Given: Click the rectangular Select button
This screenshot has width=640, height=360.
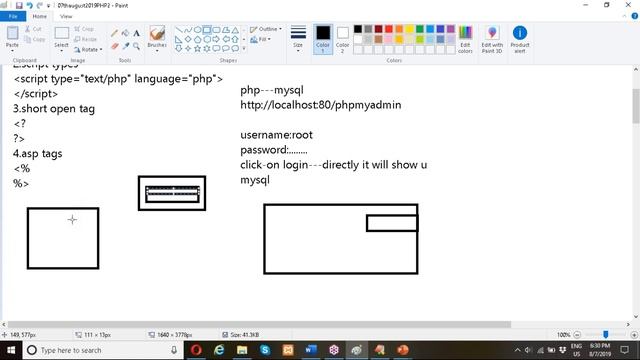Looking at the screenshot, I should coord(62,33).
